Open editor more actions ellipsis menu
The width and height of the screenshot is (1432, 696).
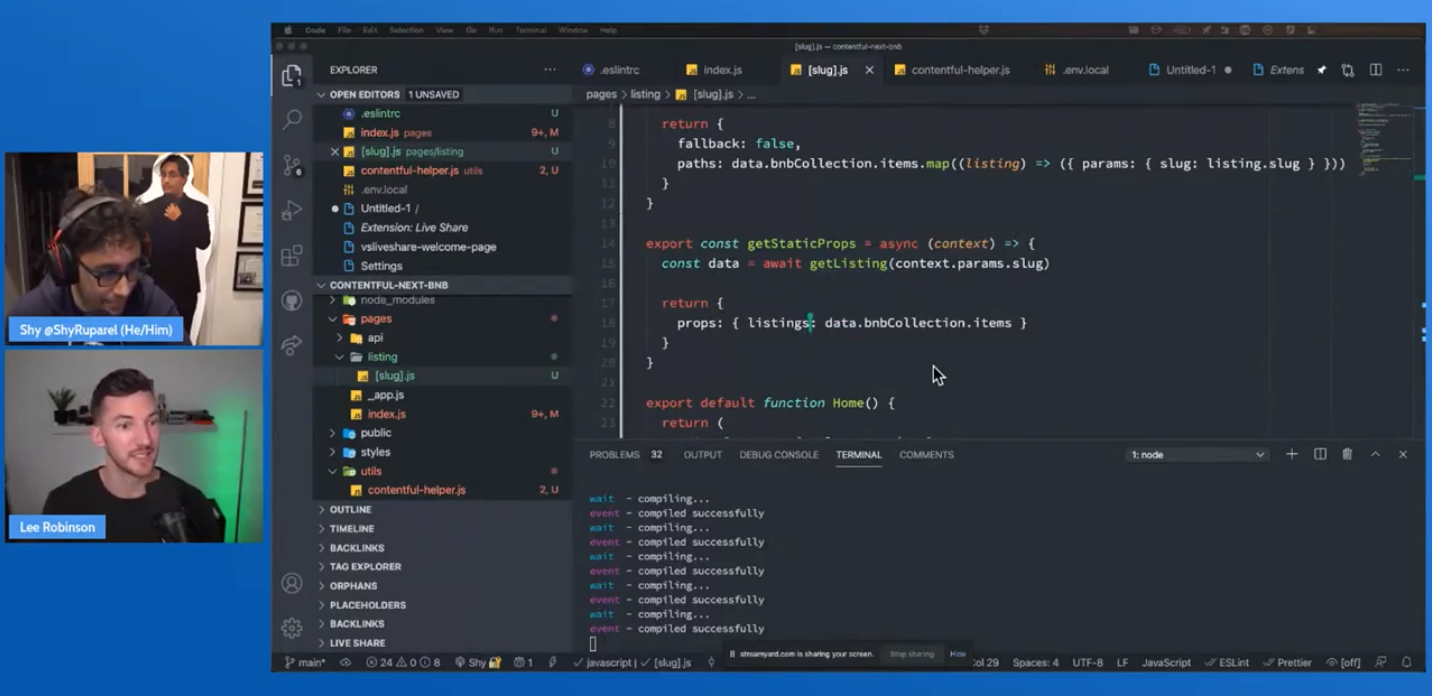(x=1403, y=70)
